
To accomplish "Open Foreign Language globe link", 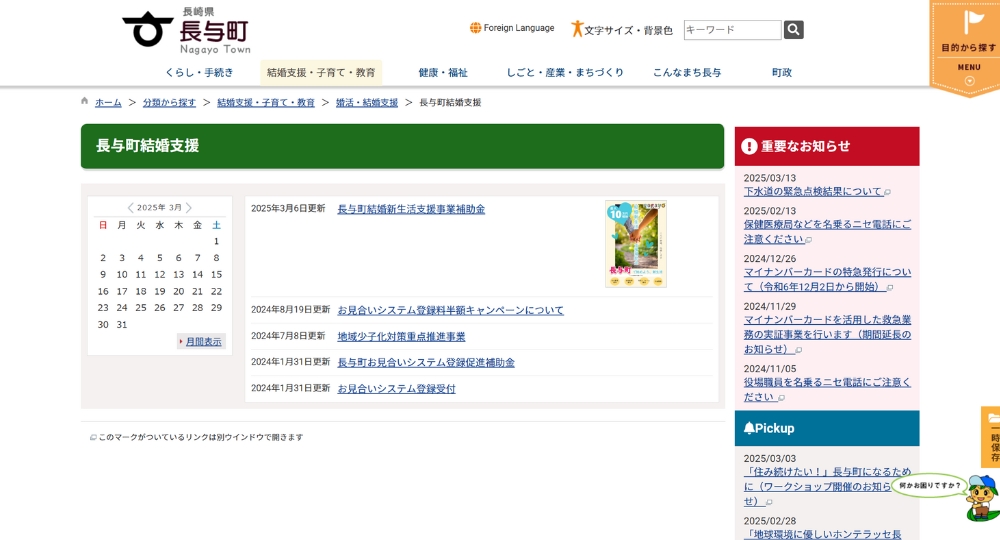I will tap(512, 28).
